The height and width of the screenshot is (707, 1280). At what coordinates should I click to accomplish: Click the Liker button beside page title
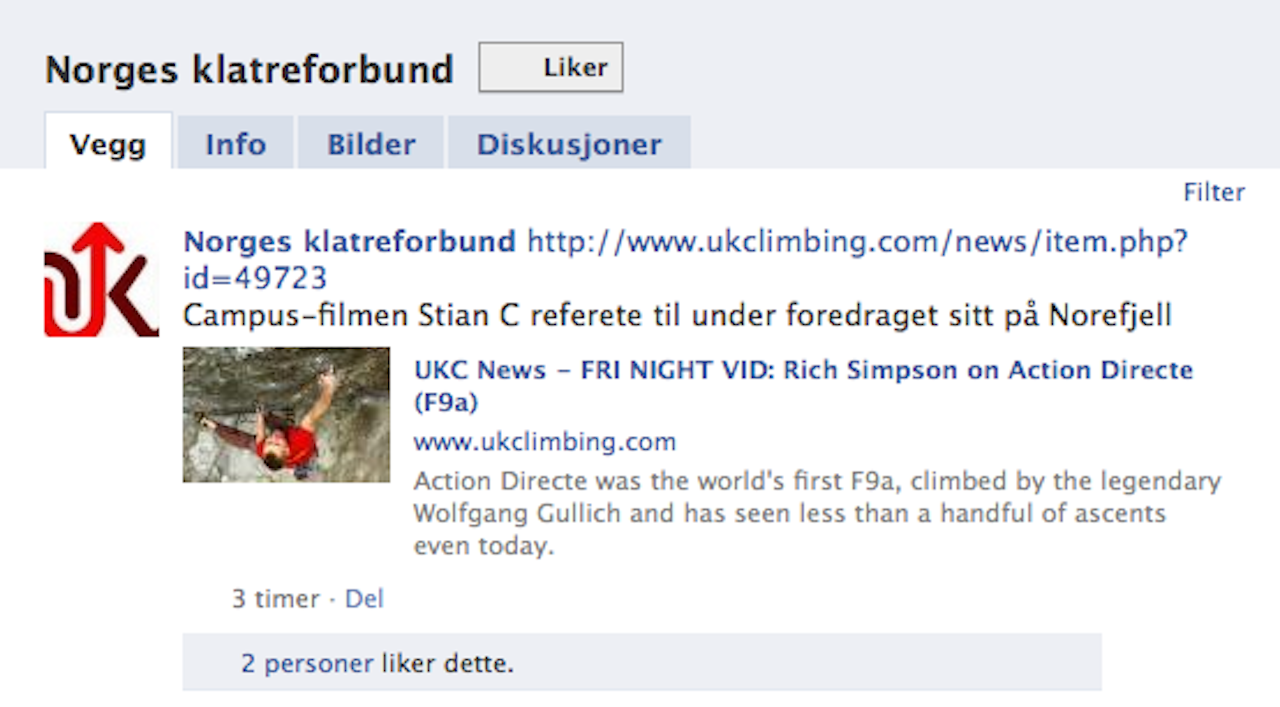coord(551,67)
